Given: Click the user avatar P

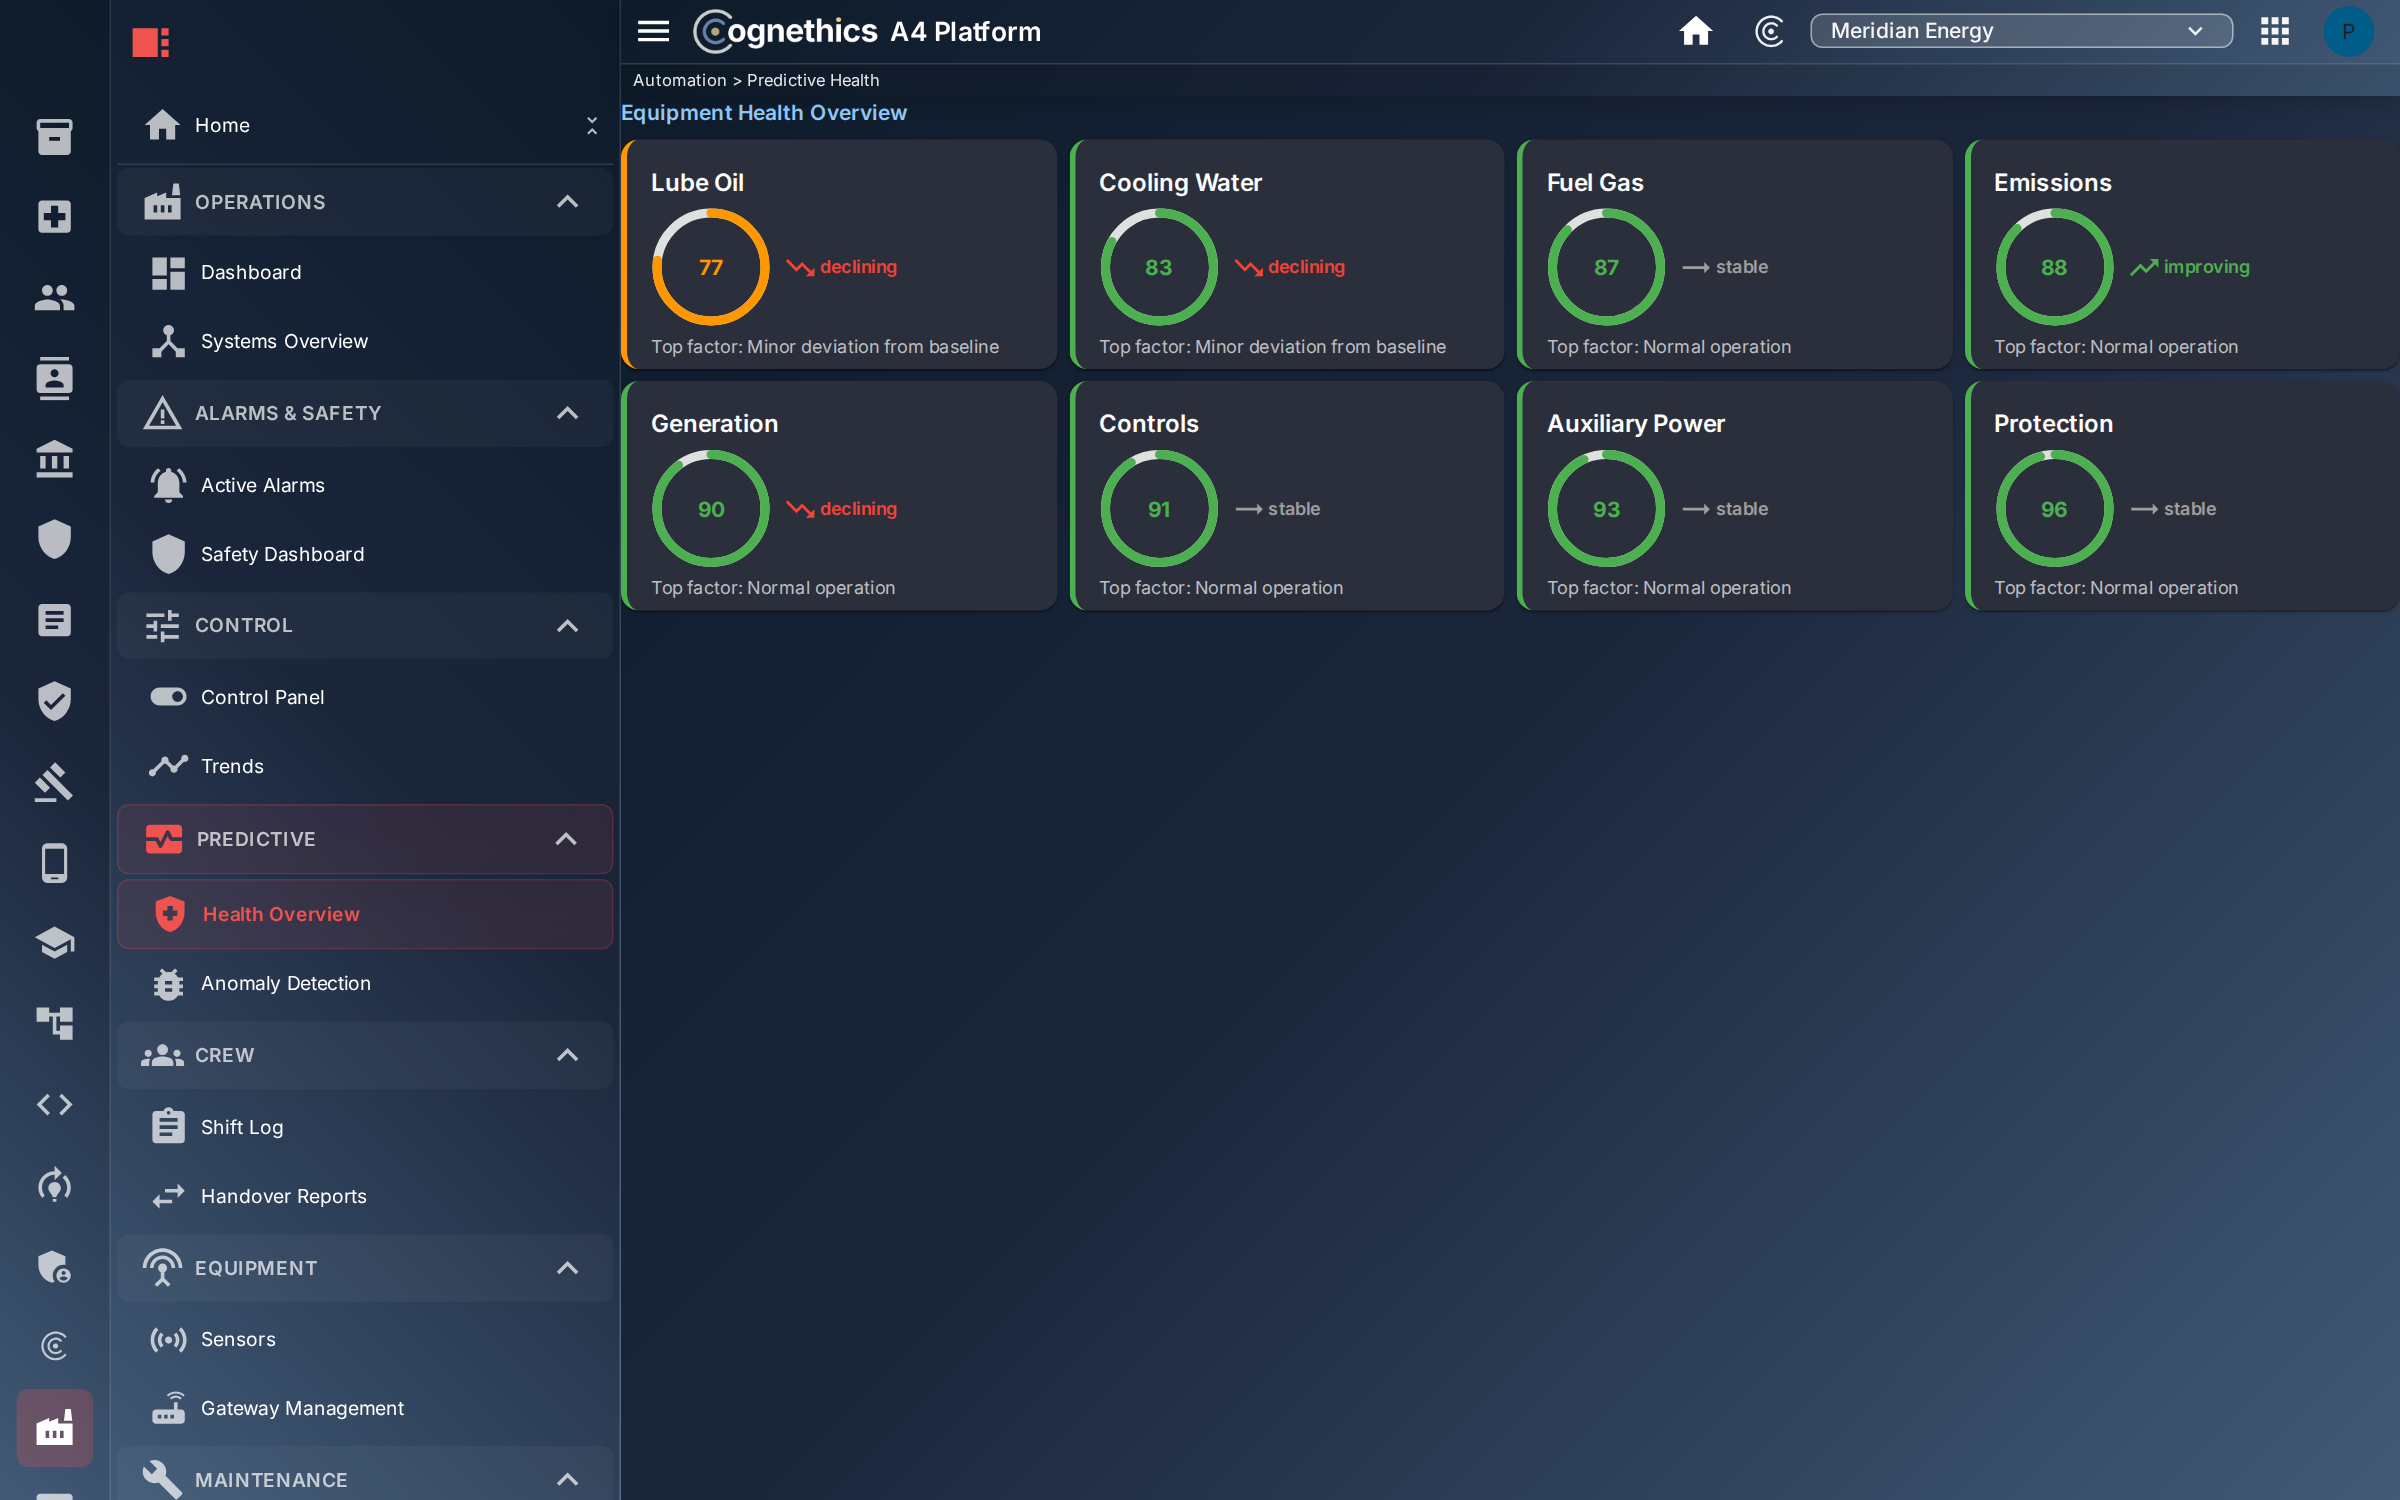Looking at the screenshot, I should click(2348, 31).
